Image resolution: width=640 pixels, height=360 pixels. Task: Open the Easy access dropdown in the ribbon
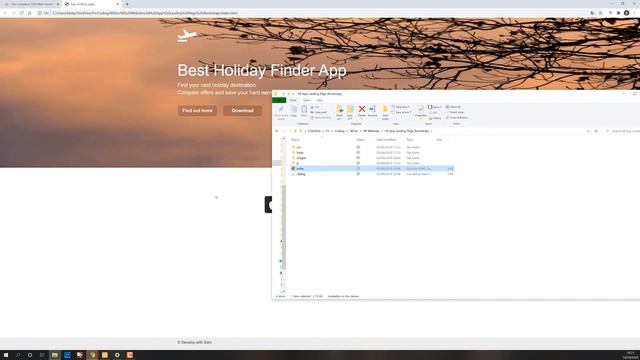tap(402, 112)
